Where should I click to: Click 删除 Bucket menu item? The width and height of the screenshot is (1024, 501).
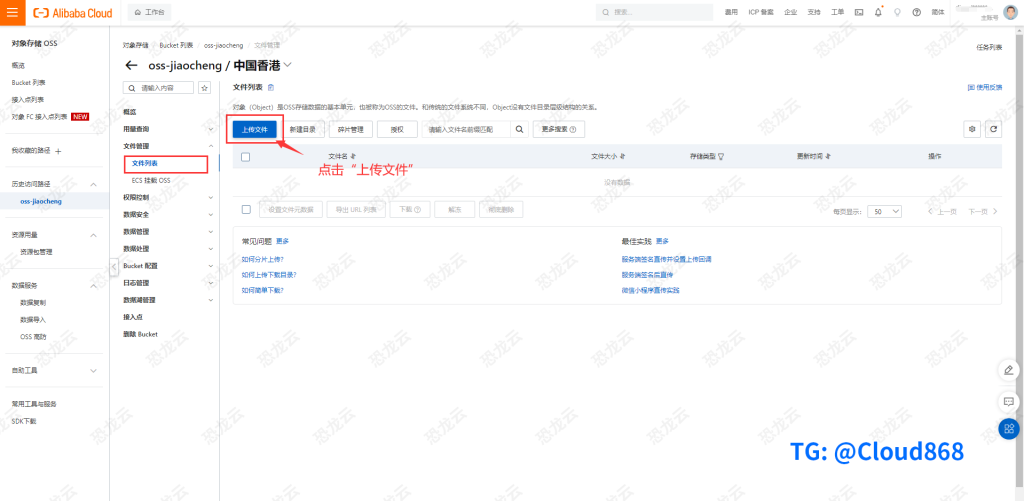[140, 334]
